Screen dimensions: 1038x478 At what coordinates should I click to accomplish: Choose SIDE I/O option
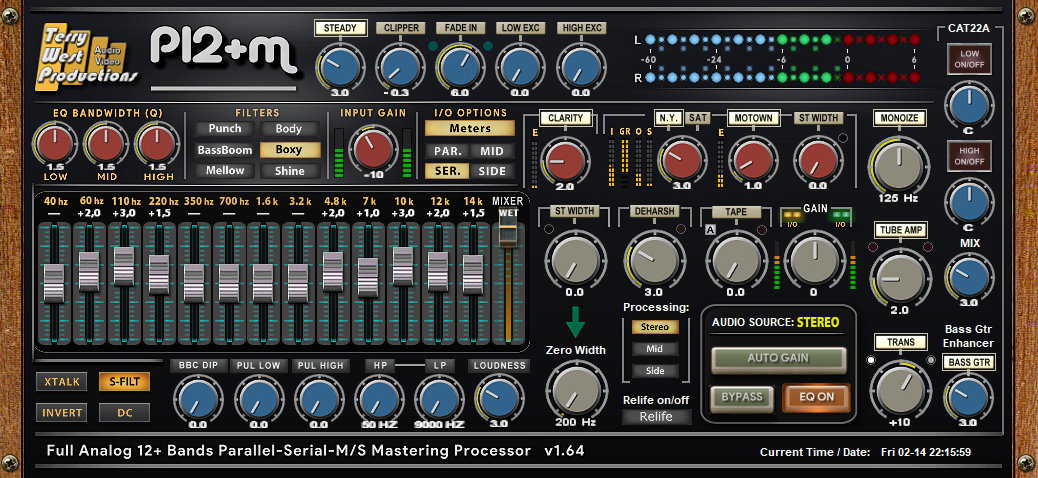[493, 171]
